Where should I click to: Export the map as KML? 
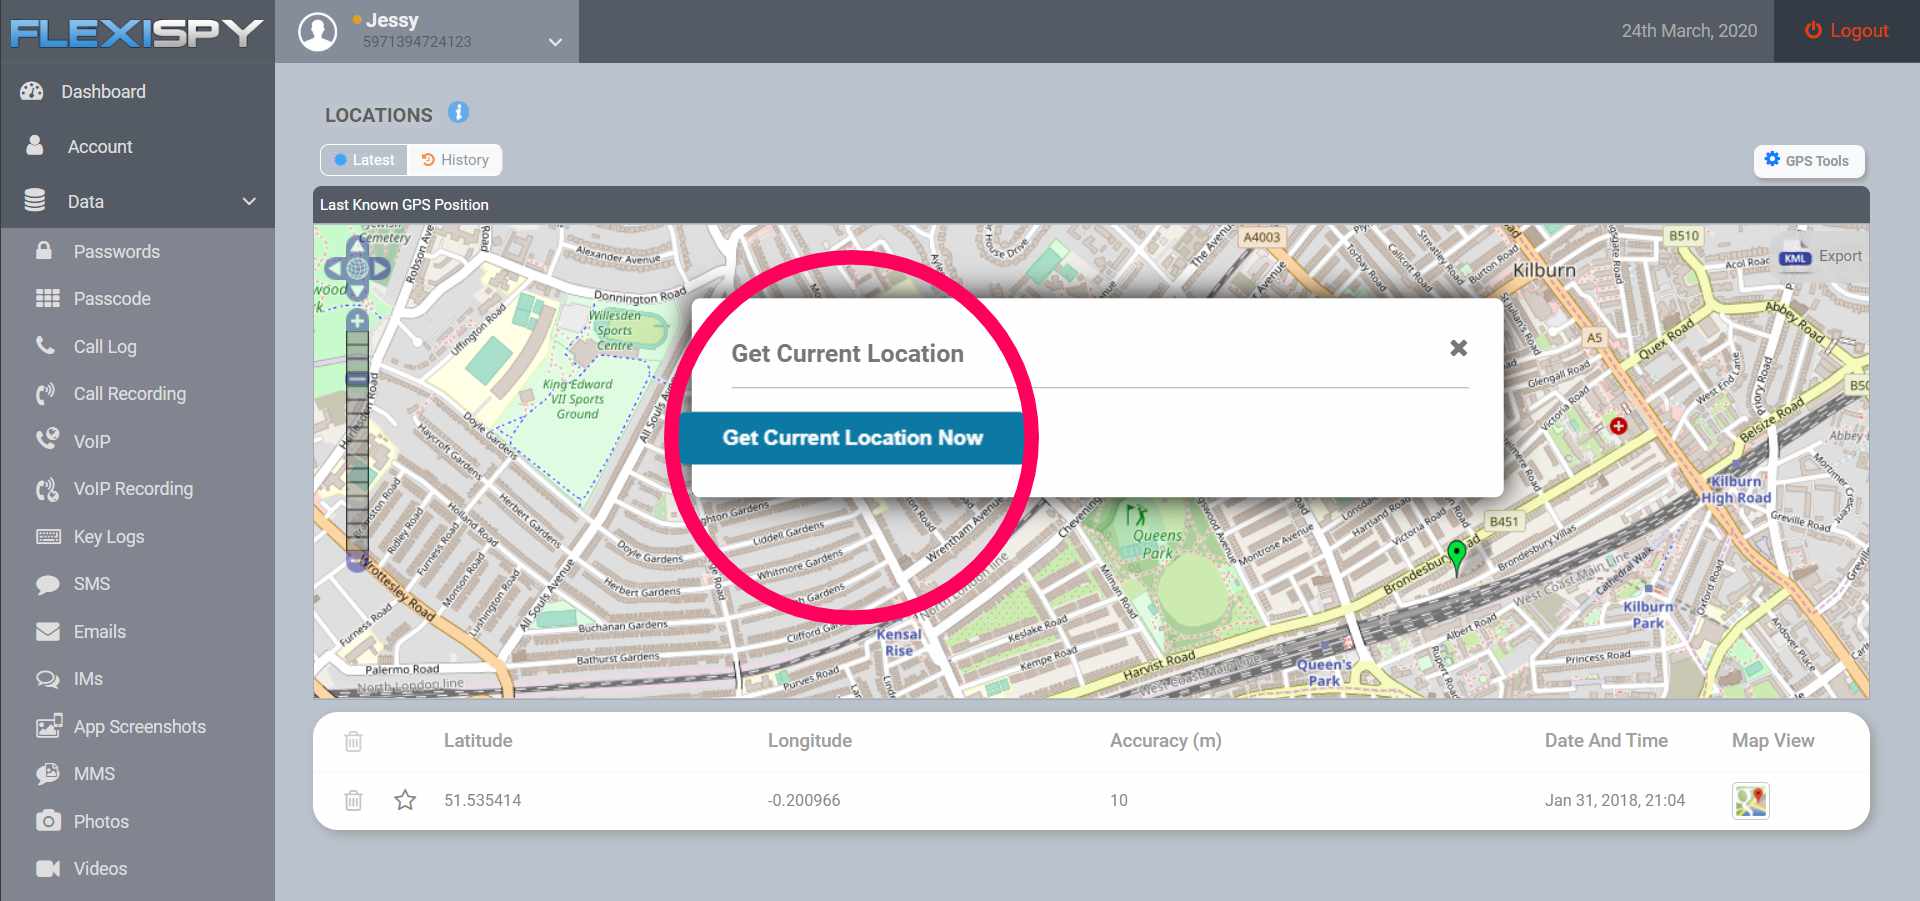pos(1822,256)
